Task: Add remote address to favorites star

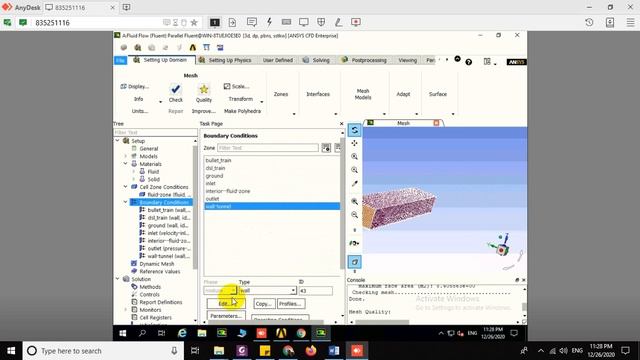Action: [194, 22]
